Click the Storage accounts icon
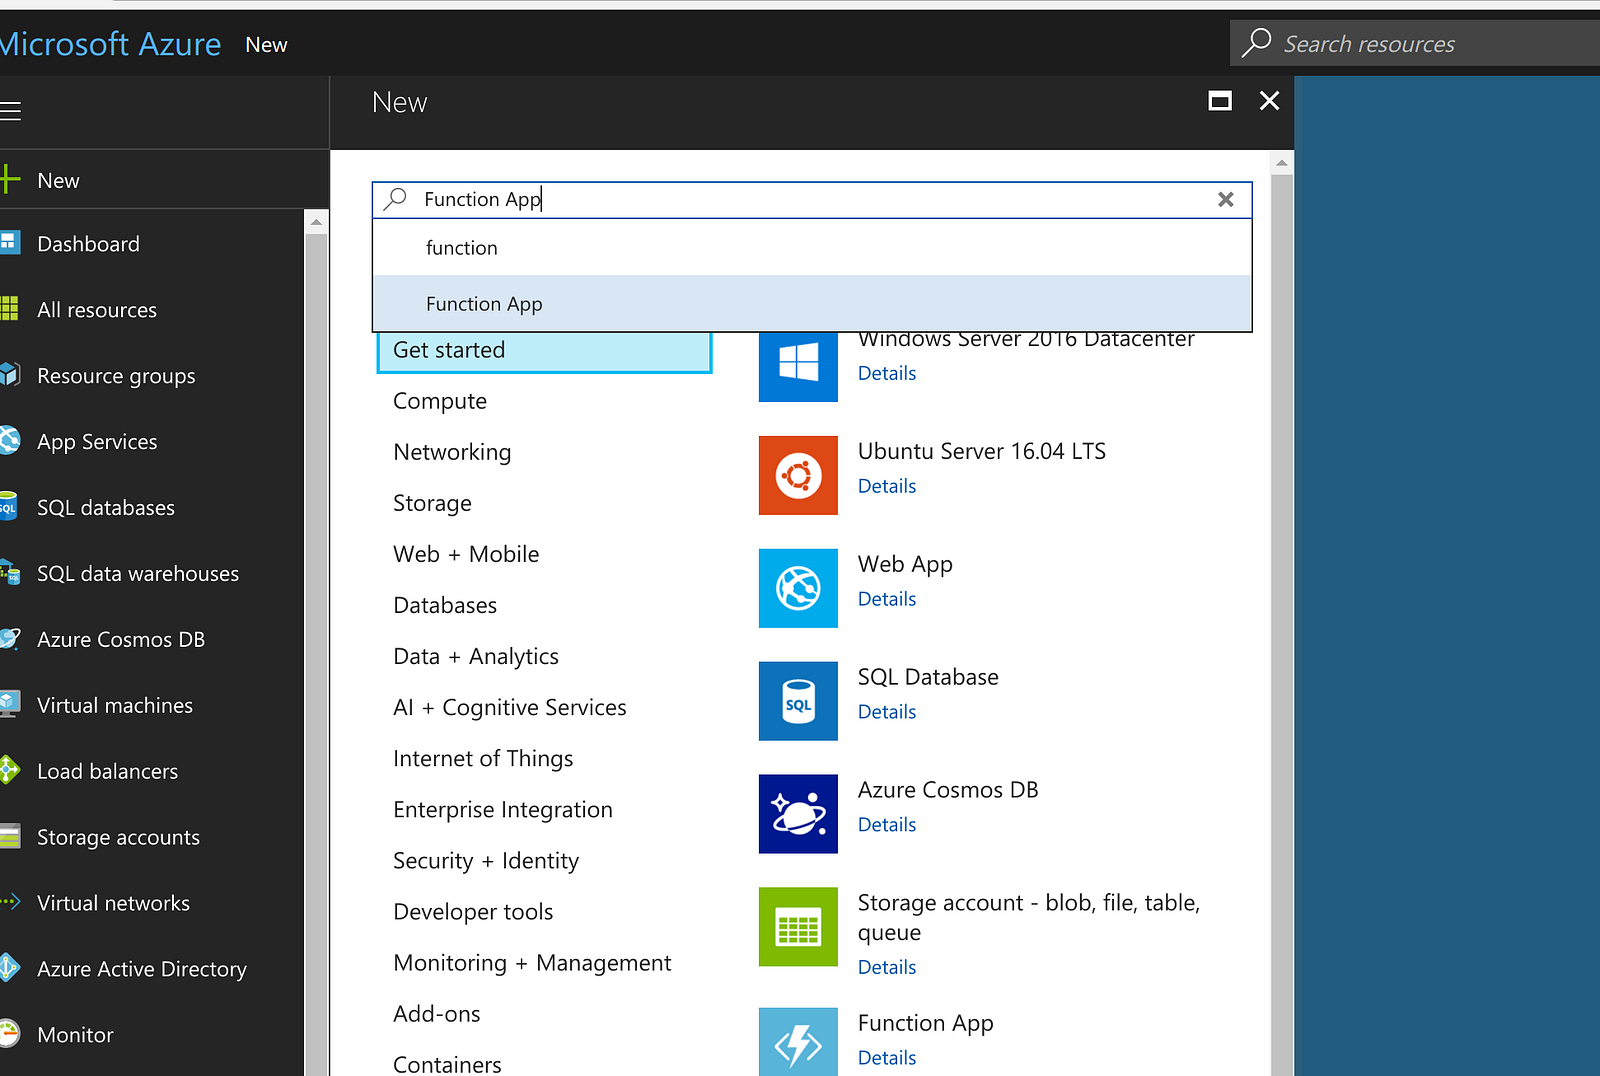 tap(10, 837)
